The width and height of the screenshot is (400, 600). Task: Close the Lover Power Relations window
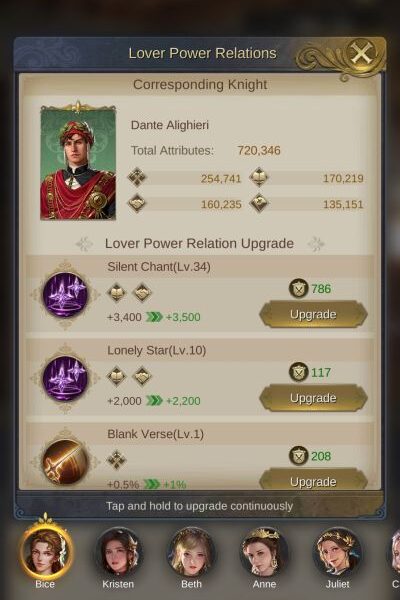(361, 53)
